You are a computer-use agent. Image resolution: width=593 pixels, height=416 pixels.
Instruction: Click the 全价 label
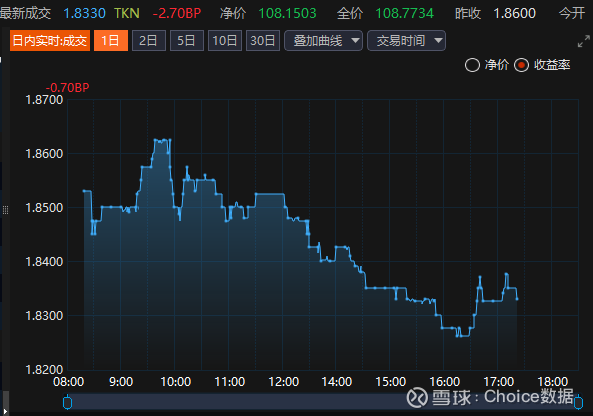pos(350,14)
